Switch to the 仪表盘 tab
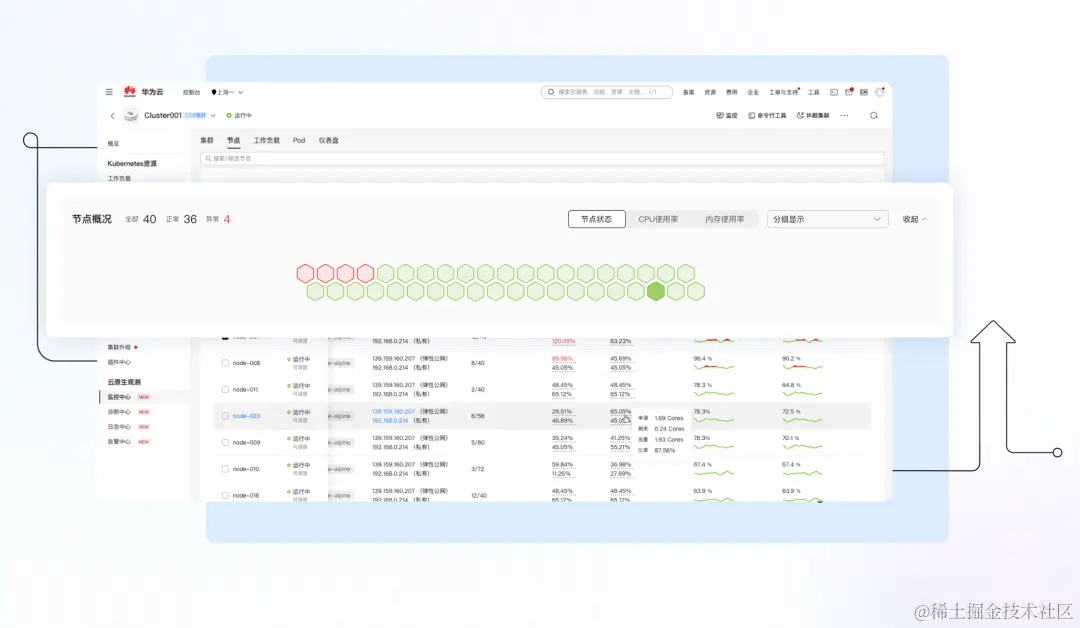The height and width of the screenshot is (628, 1080). 329,140
